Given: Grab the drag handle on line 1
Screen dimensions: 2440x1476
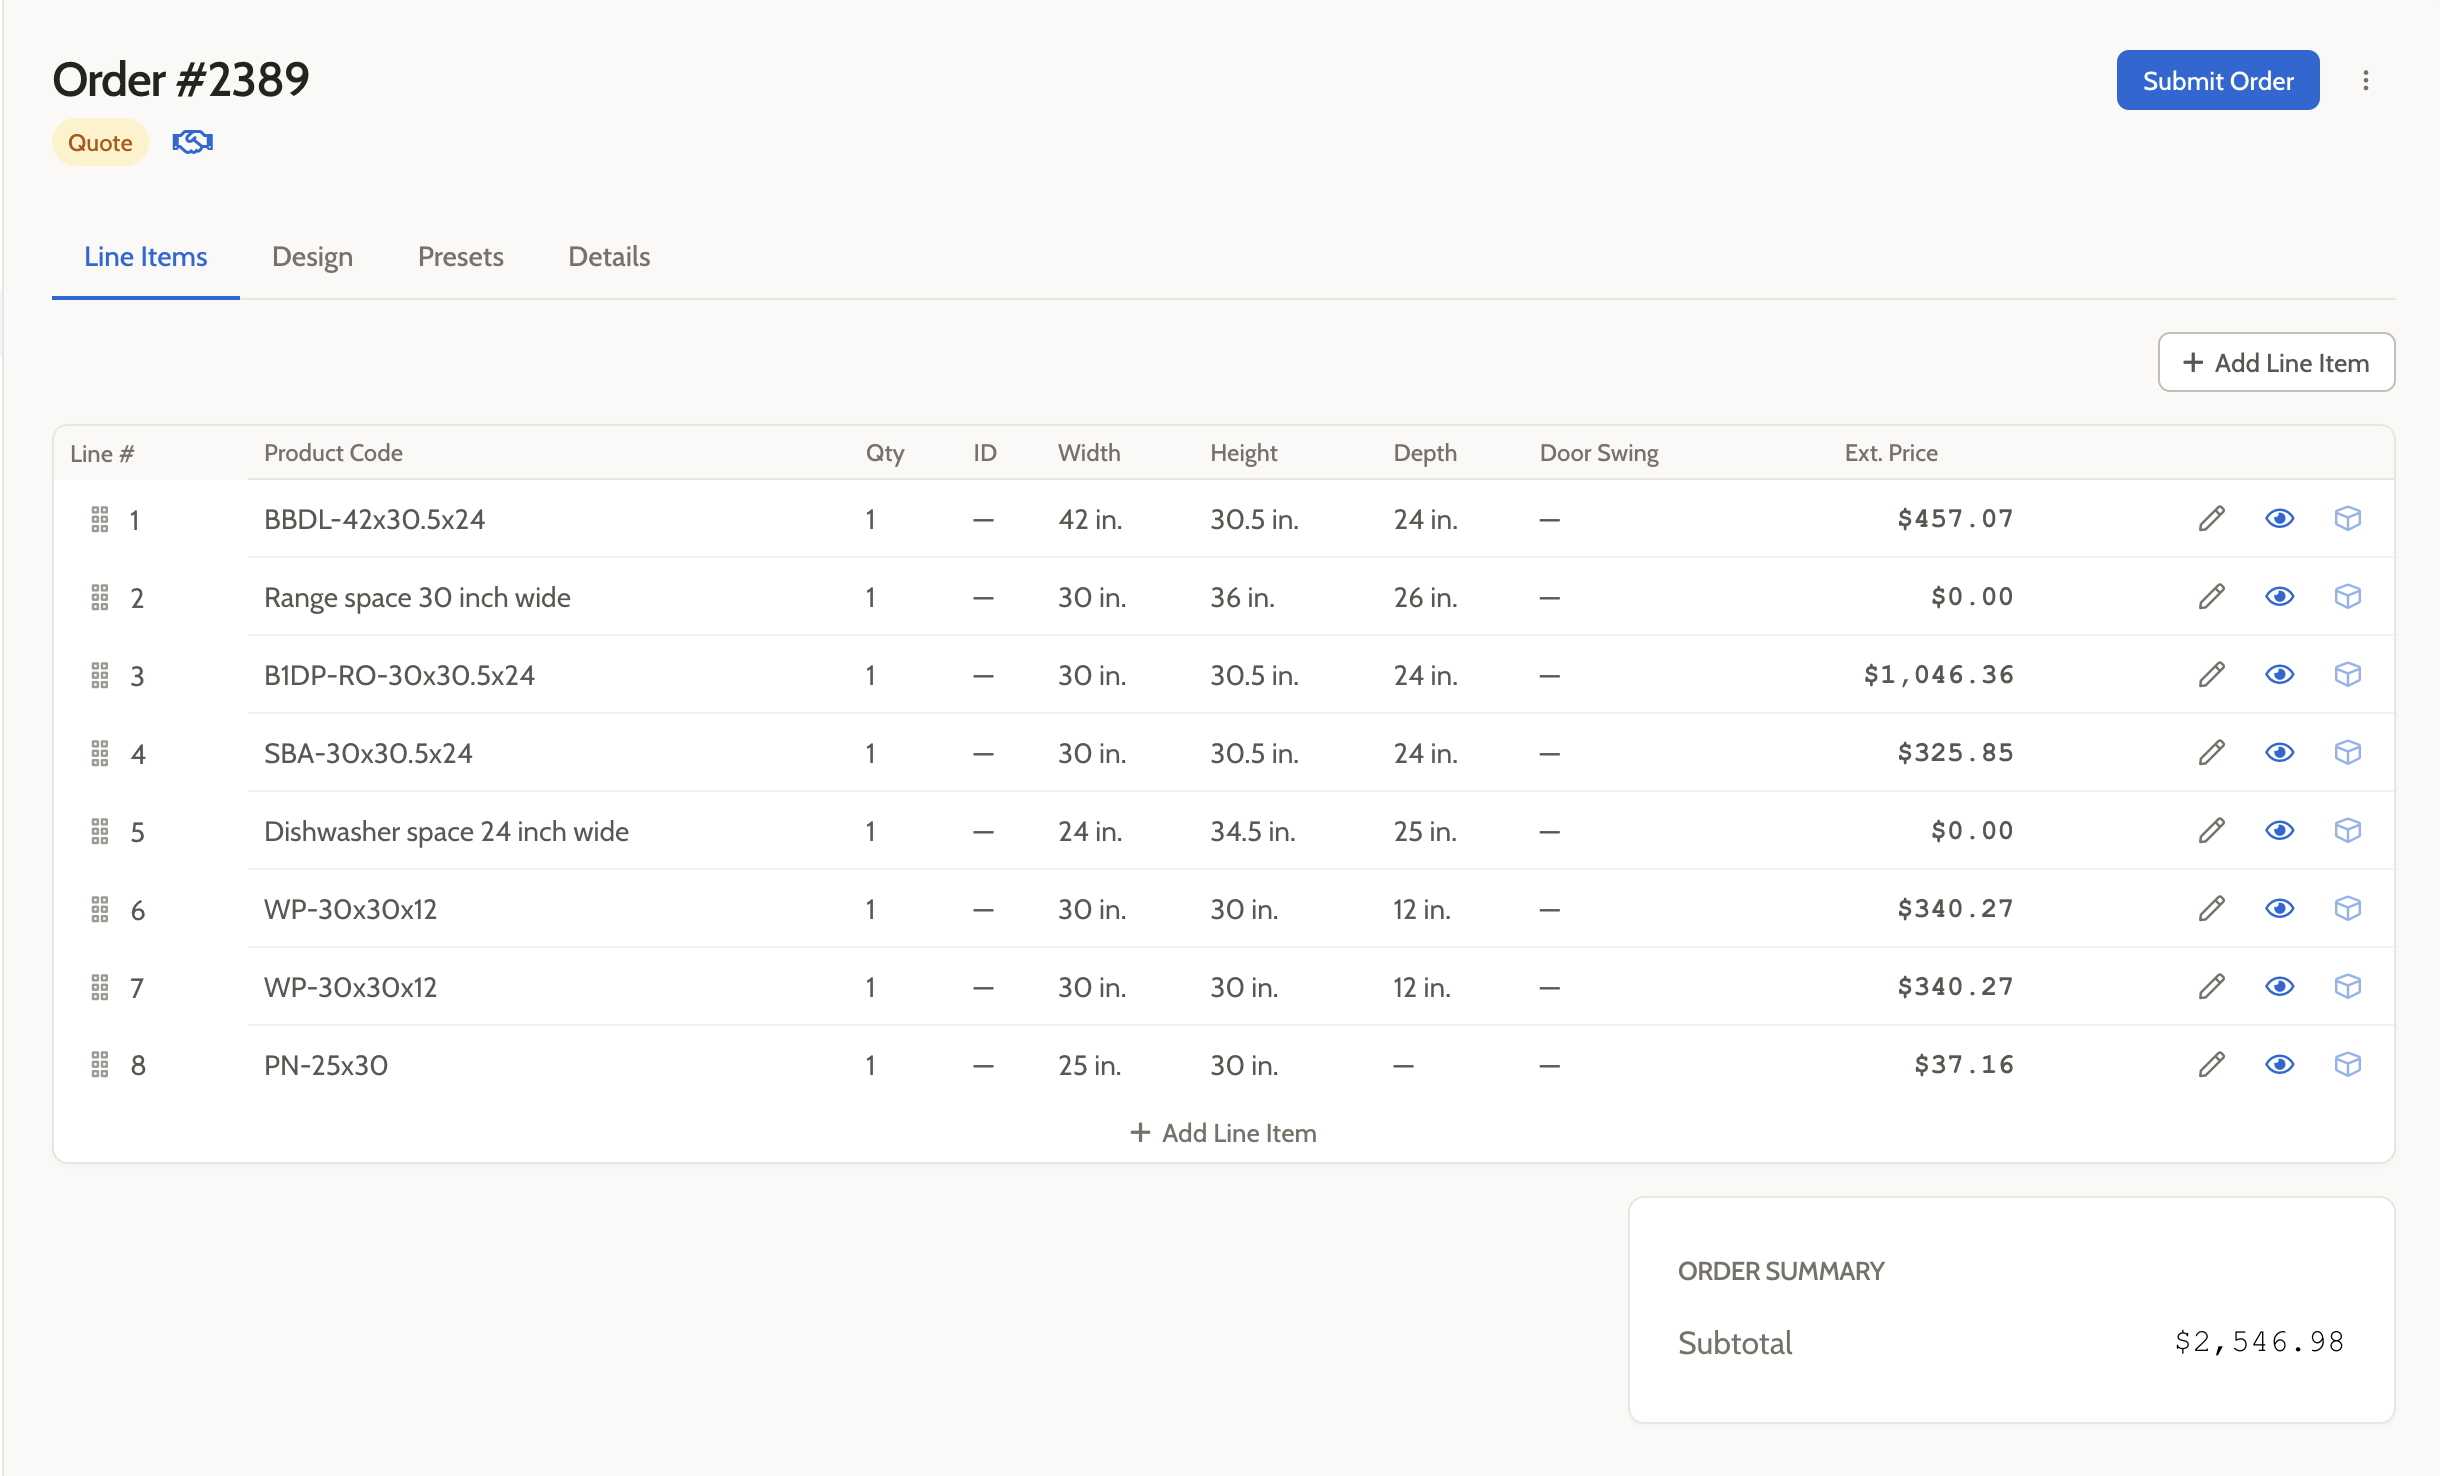Looking at the screenshot, I should [x=100, y=519].
